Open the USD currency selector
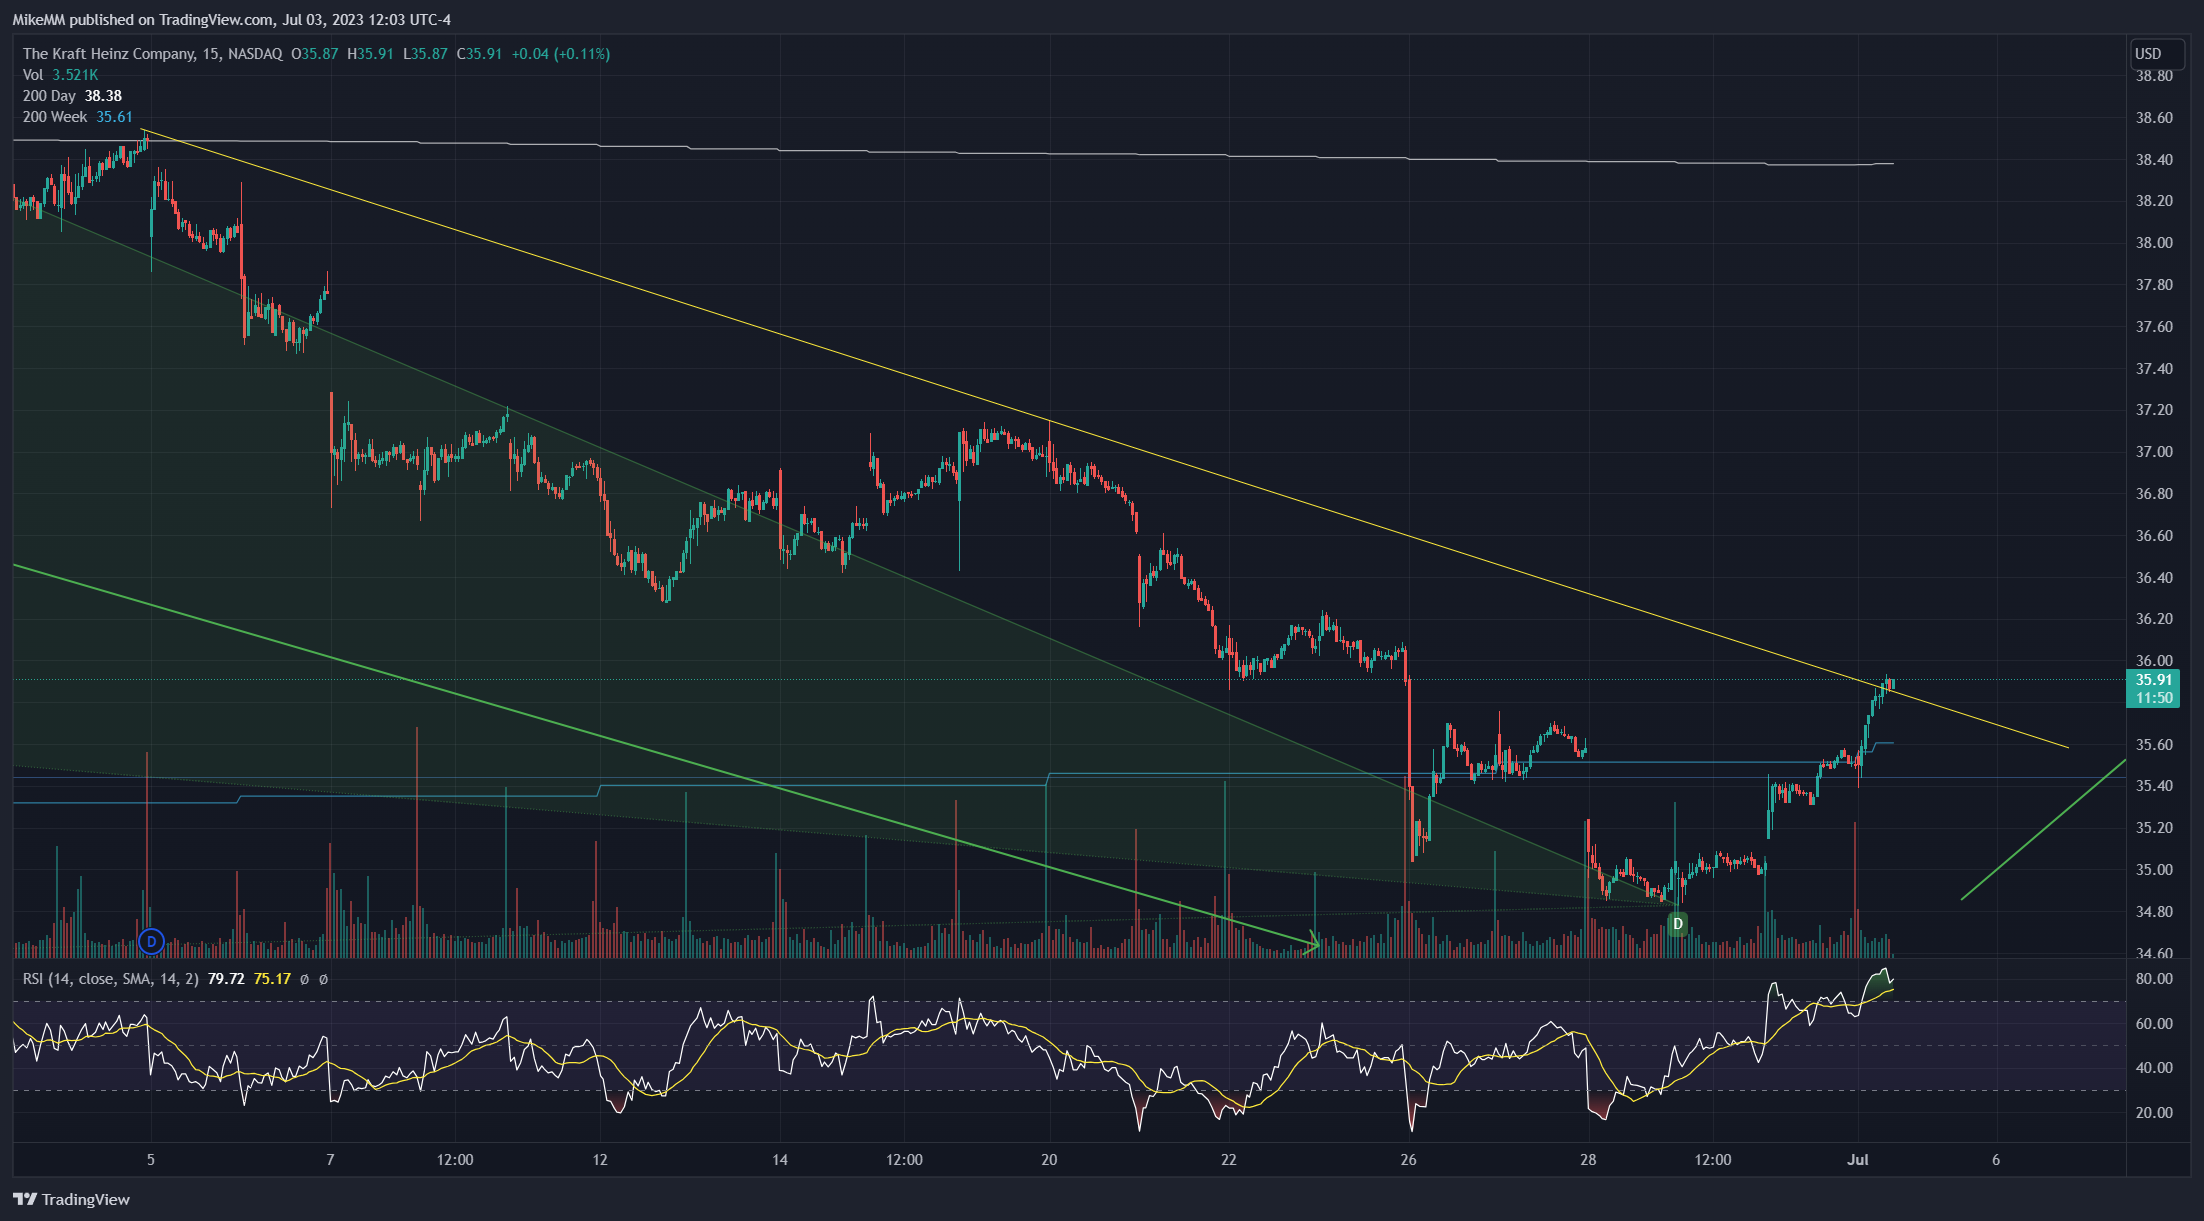Screen dimensions: 2204x1221 [2156, 54]
